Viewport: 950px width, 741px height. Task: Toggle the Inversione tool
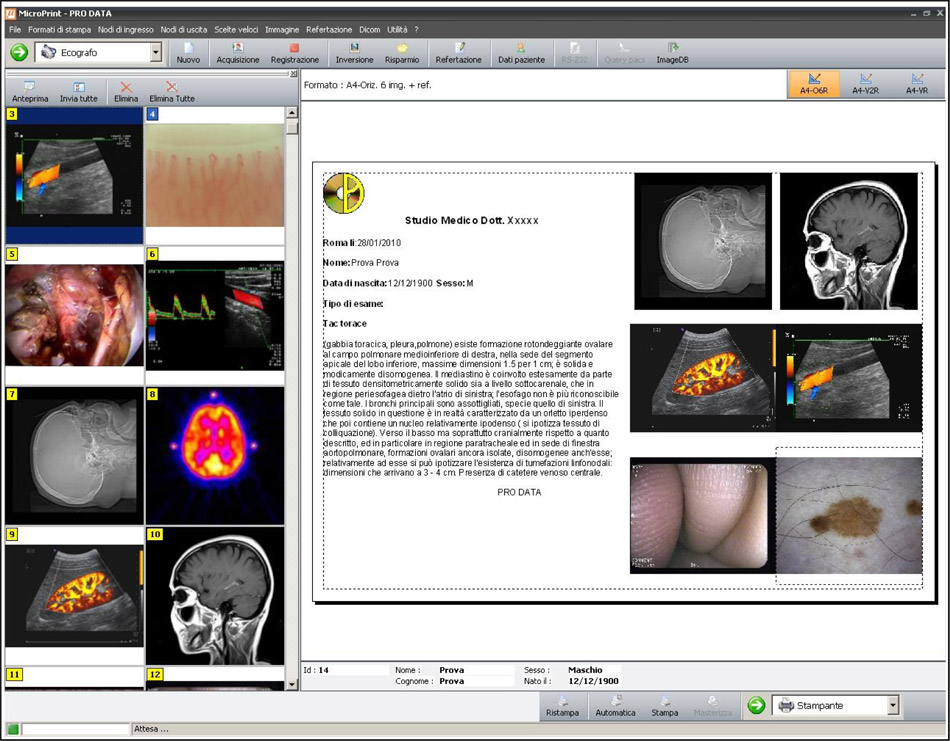click(x=354, y=53)
